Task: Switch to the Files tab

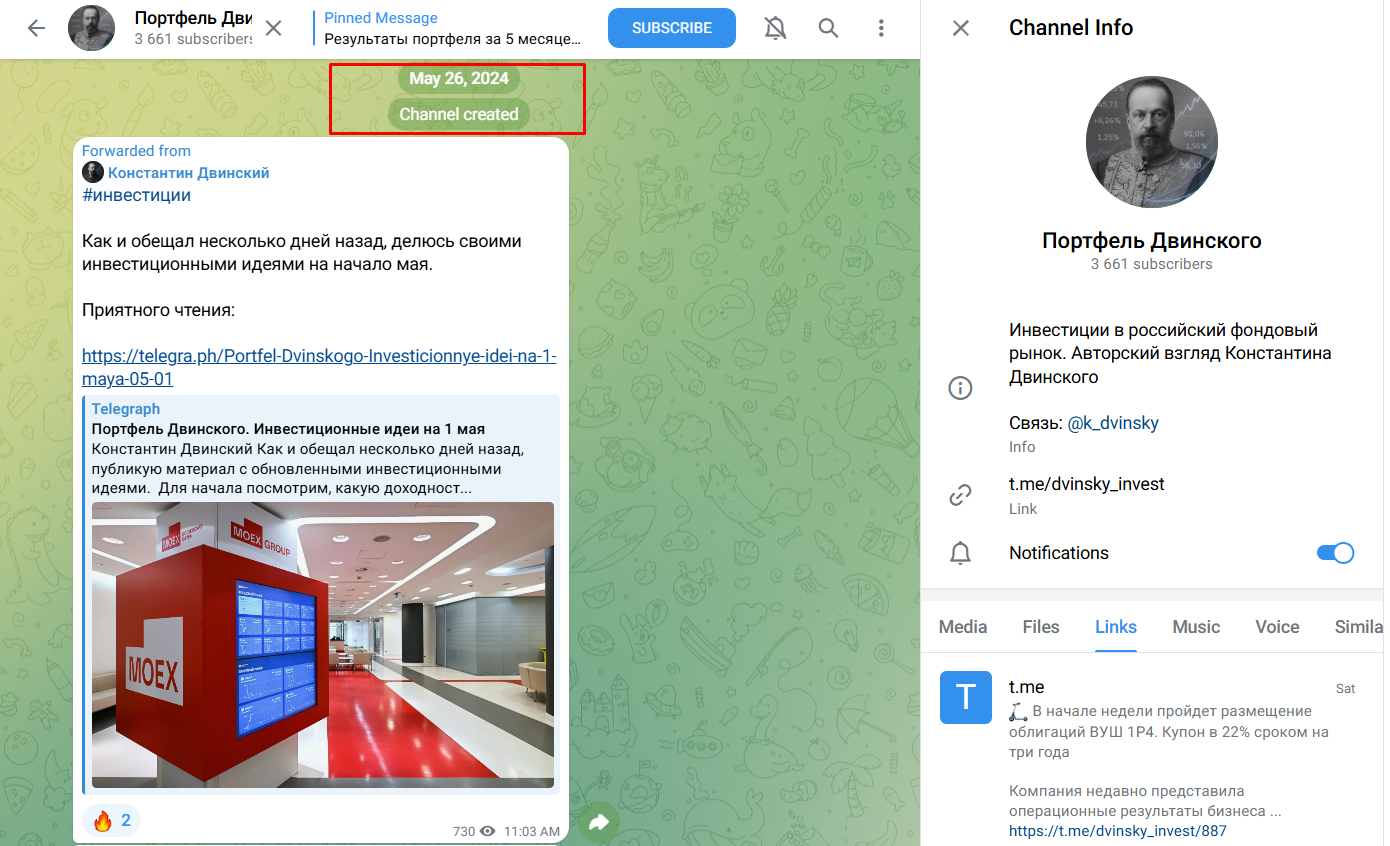Action: (x=1041, y=627)
